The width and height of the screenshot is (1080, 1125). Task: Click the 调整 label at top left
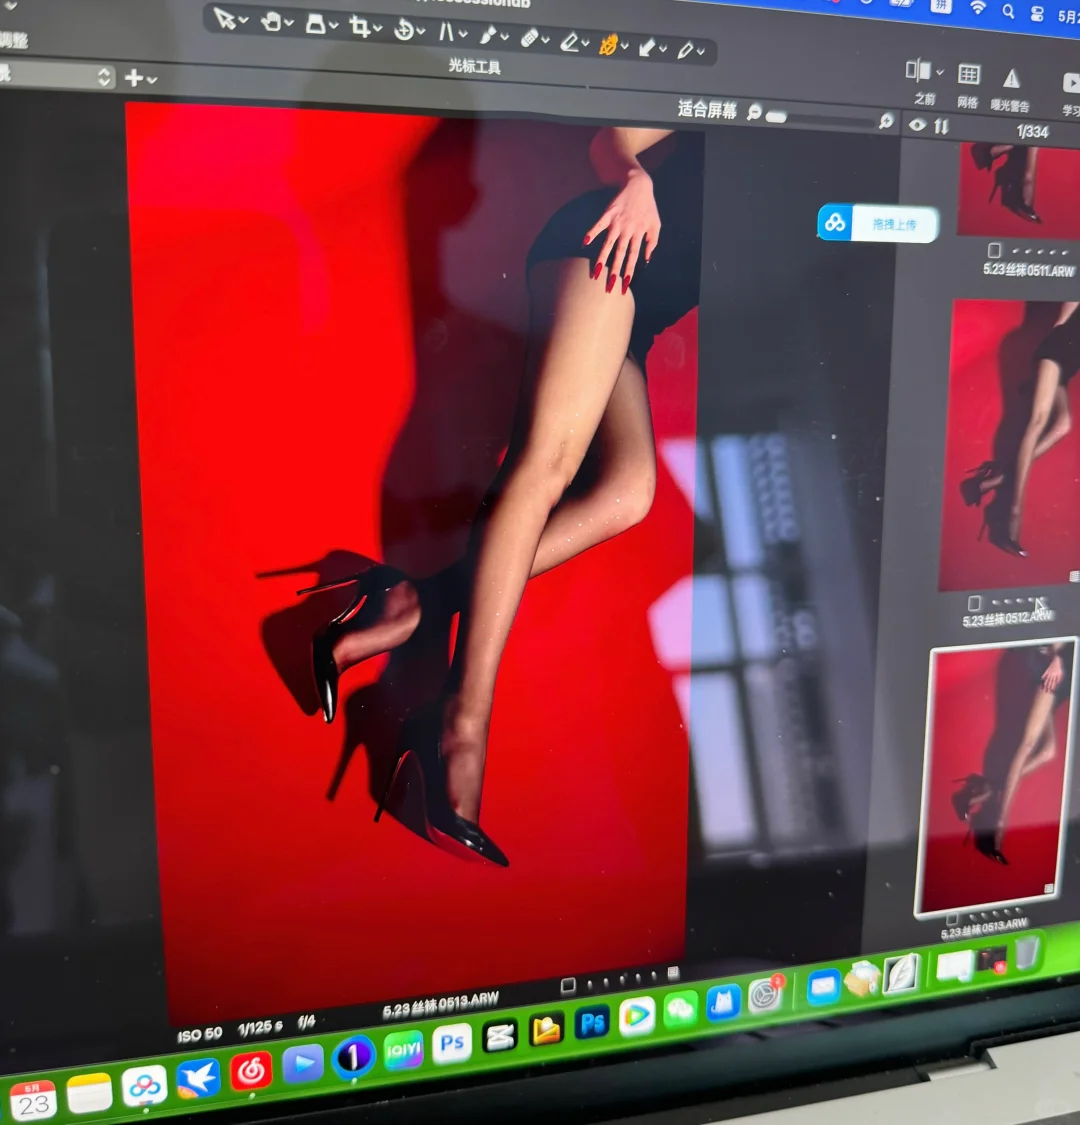click(13, 40)
